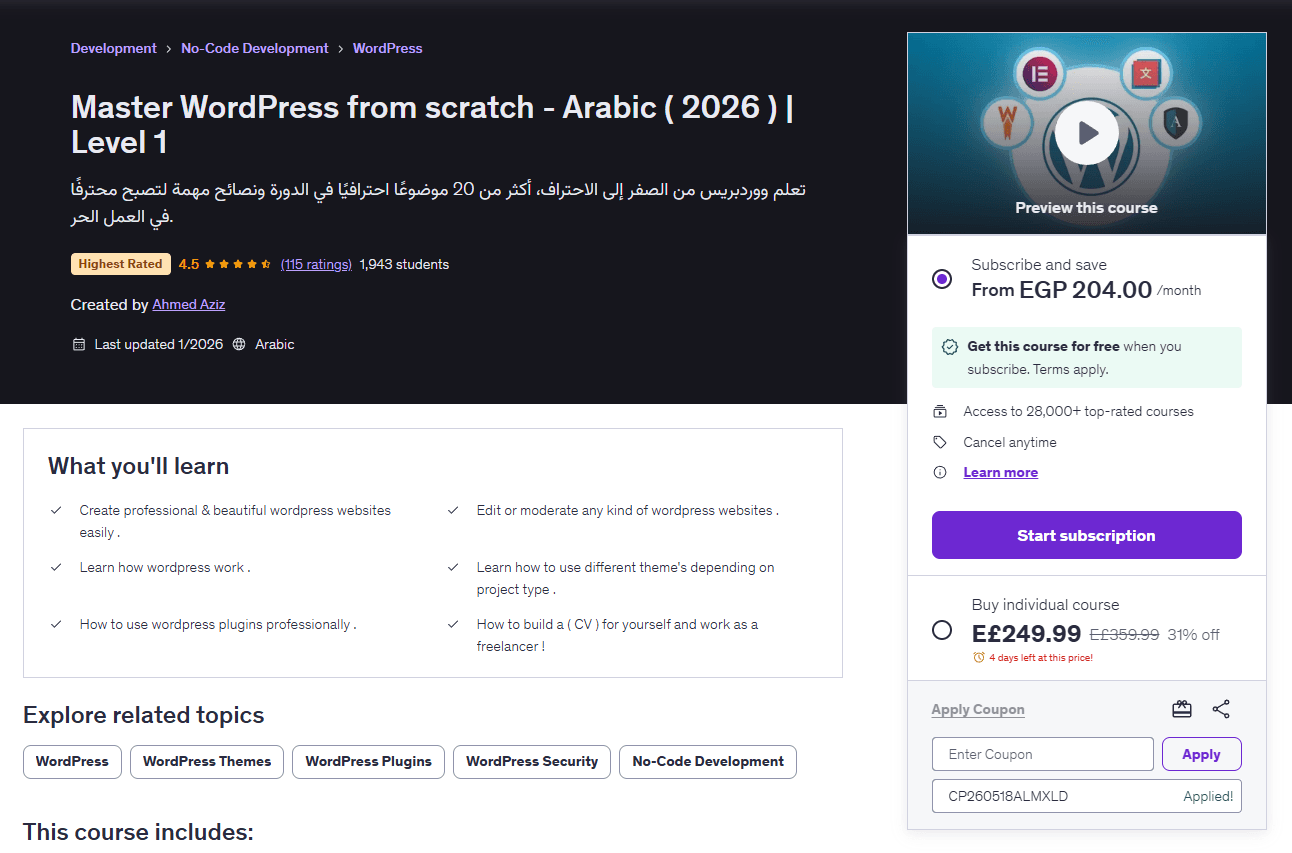
Task: Click the 4 days left at this price text
Action: [x=1041, y=658]
